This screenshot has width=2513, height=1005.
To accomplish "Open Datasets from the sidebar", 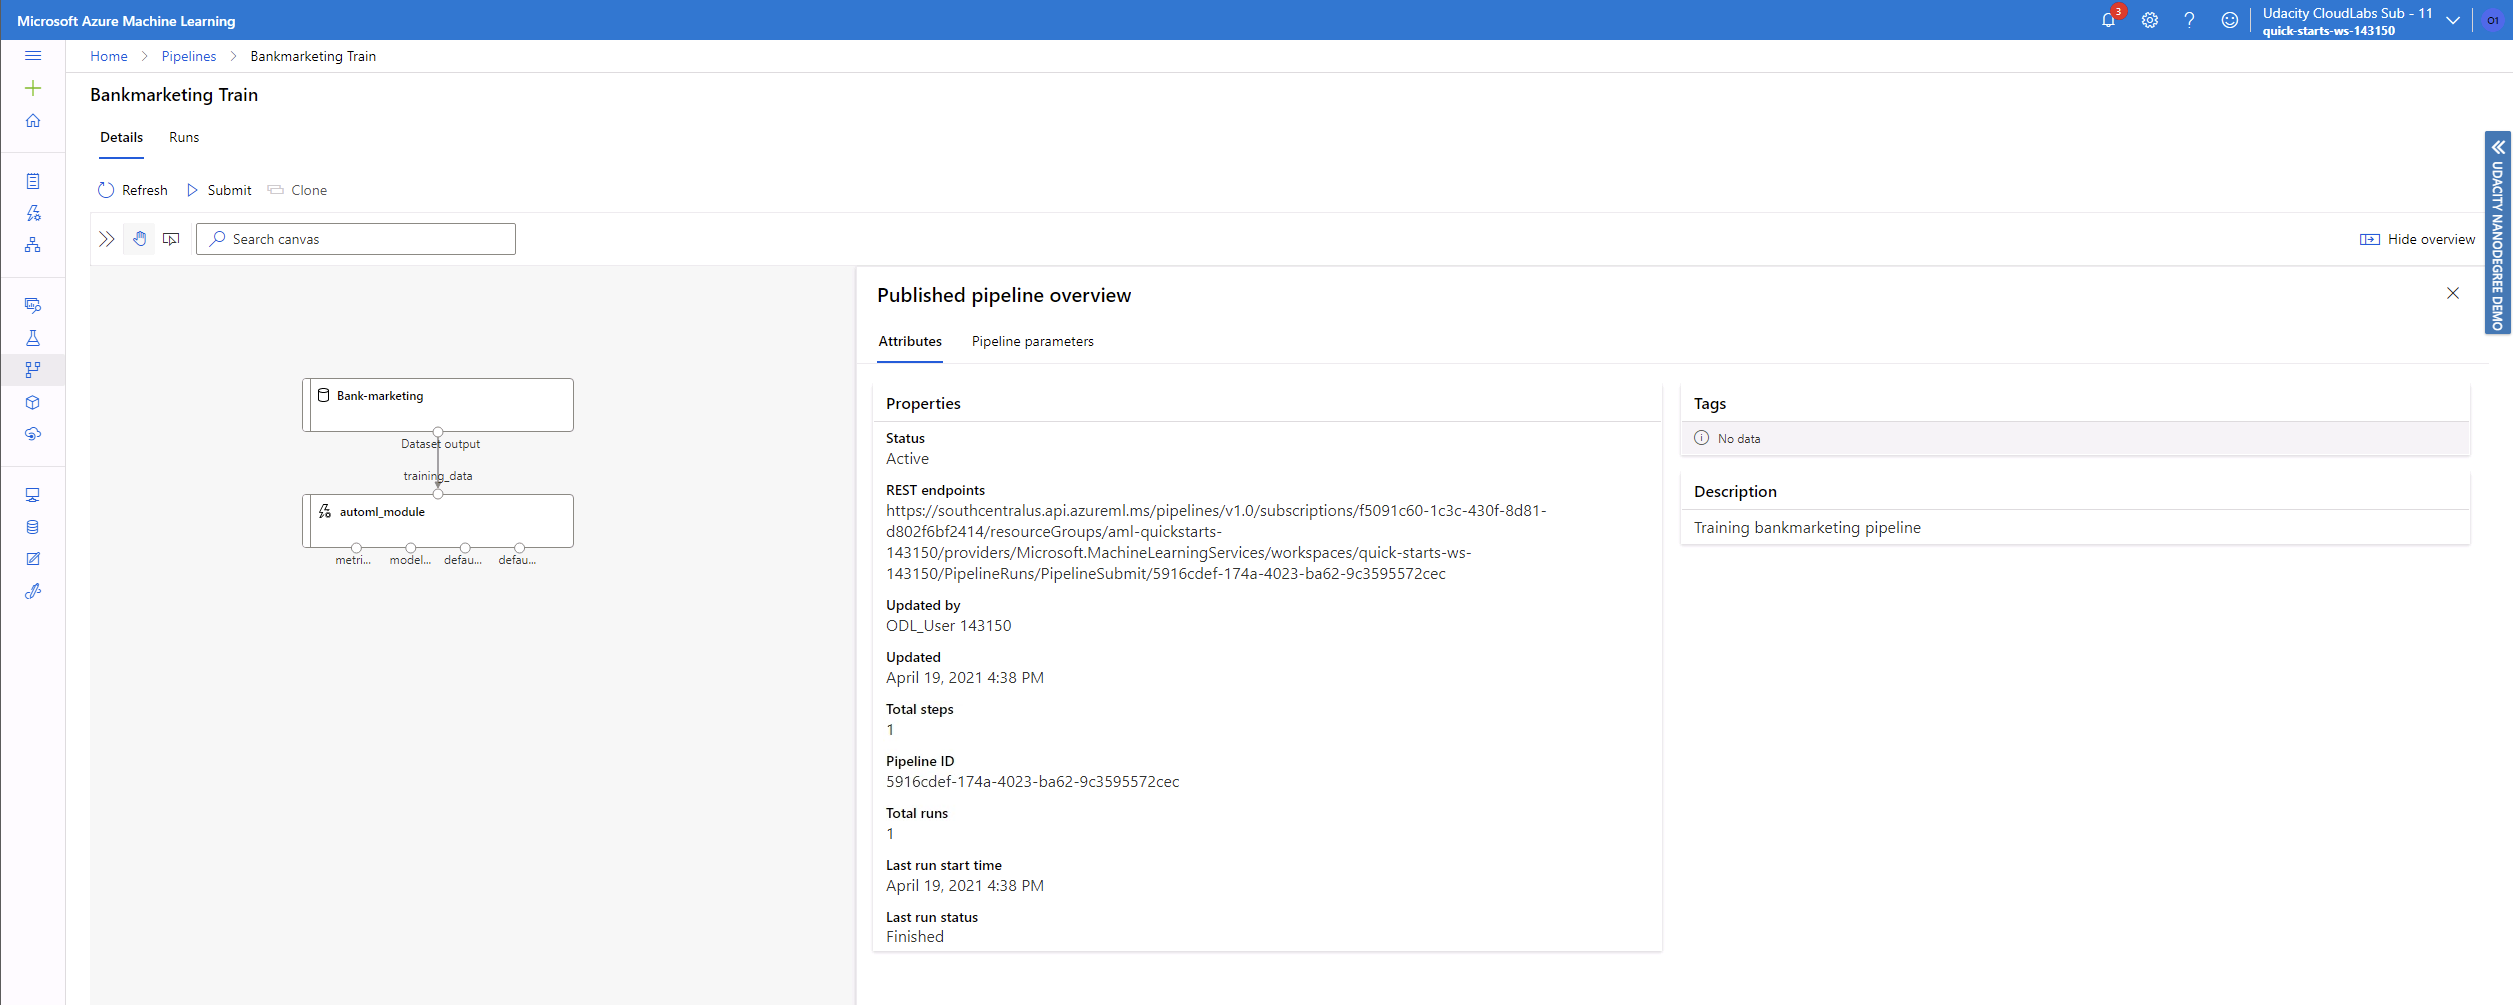I will (33, 305).
